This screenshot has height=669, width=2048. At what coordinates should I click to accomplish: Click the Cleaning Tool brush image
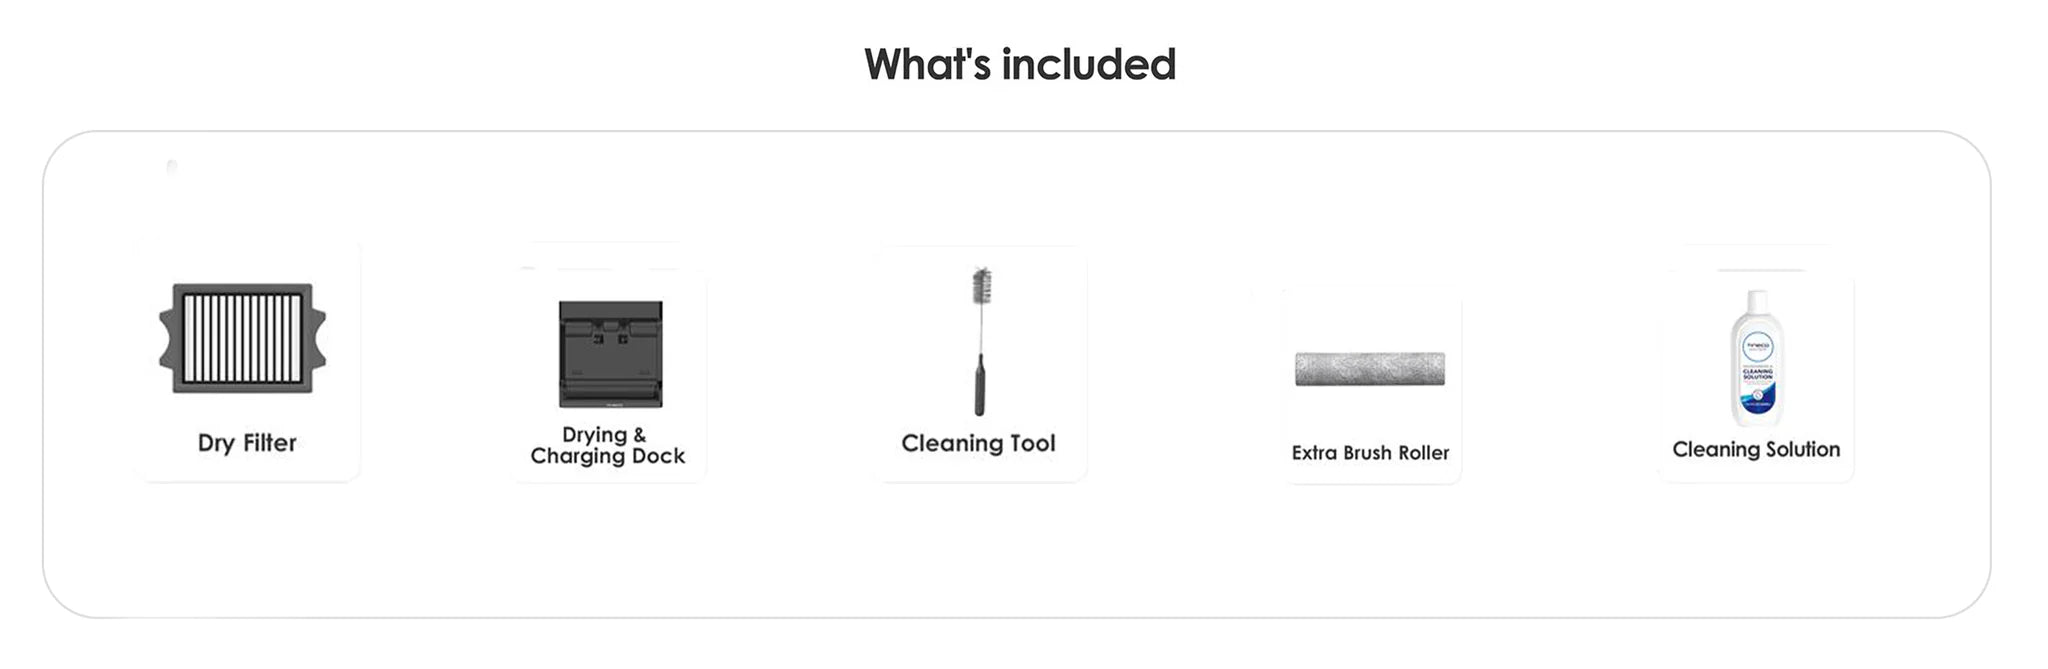click(980, 340)
